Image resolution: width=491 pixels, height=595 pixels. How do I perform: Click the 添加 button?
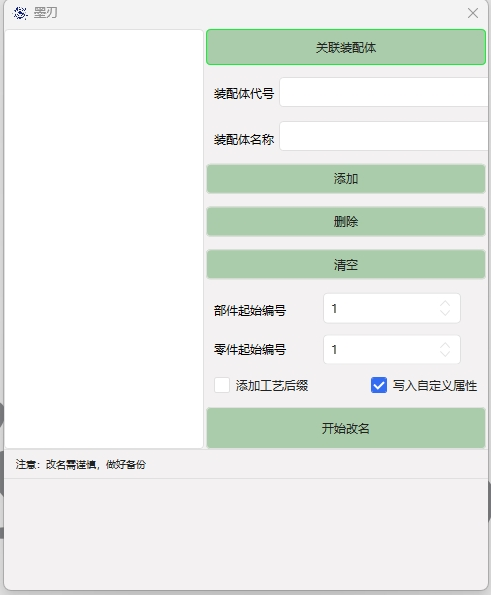[x=346, y=179]
